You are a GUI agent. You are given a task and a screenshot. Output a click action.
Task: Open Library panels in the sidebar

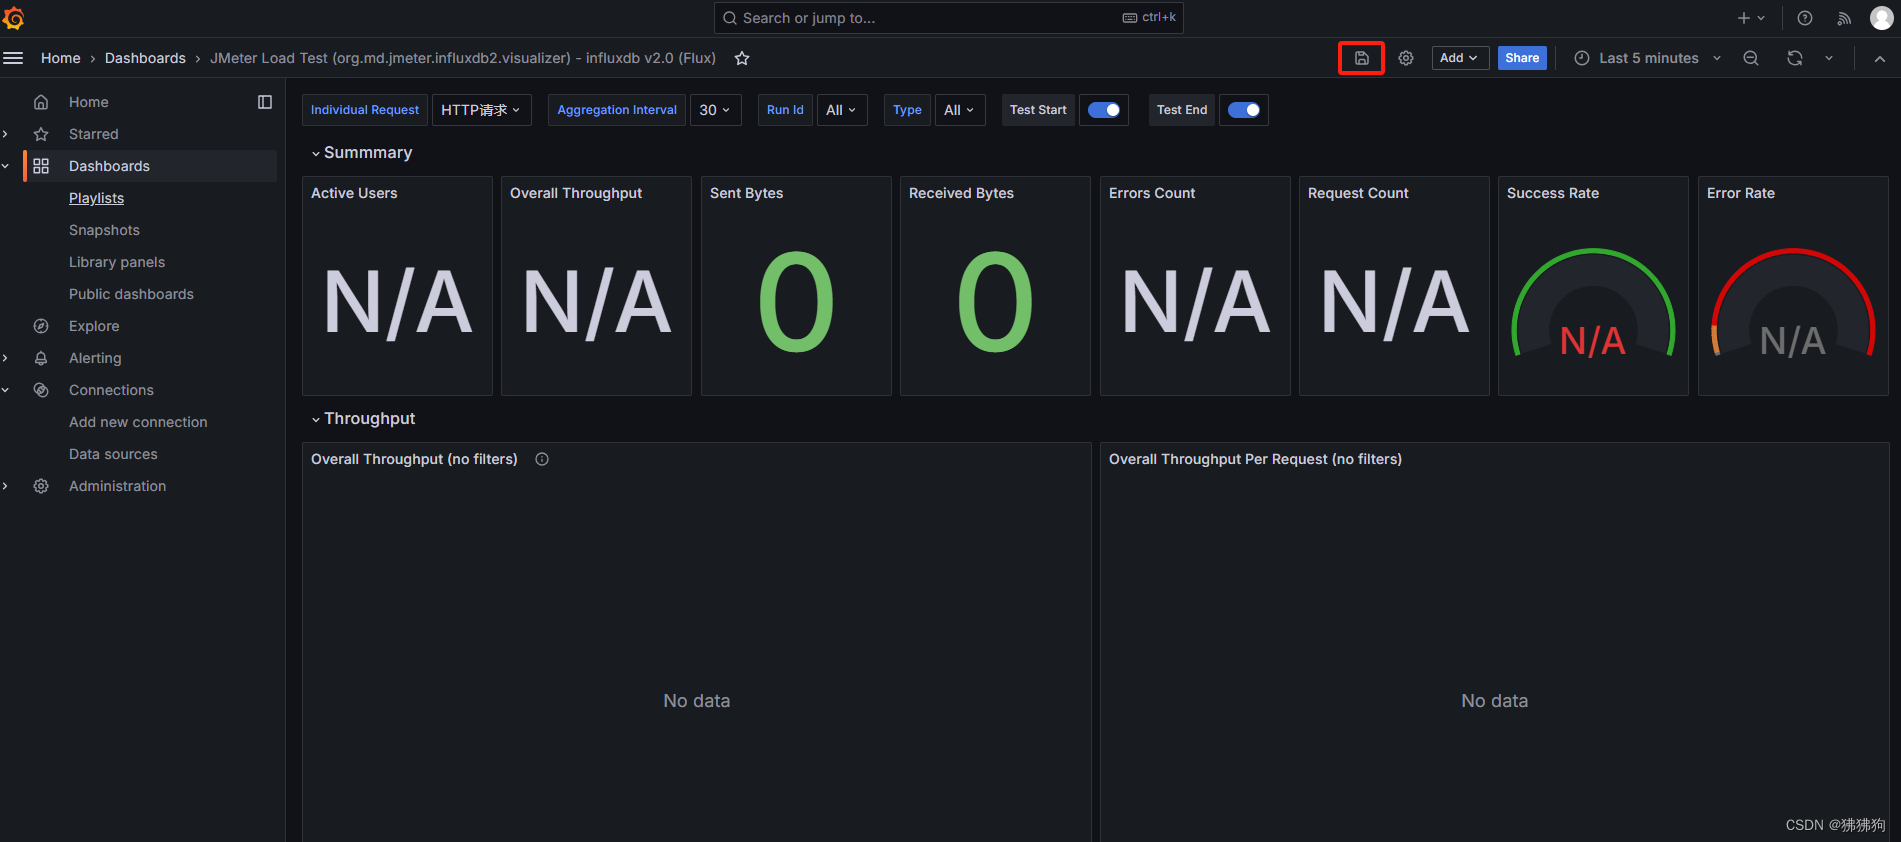[x=117, y=262]
